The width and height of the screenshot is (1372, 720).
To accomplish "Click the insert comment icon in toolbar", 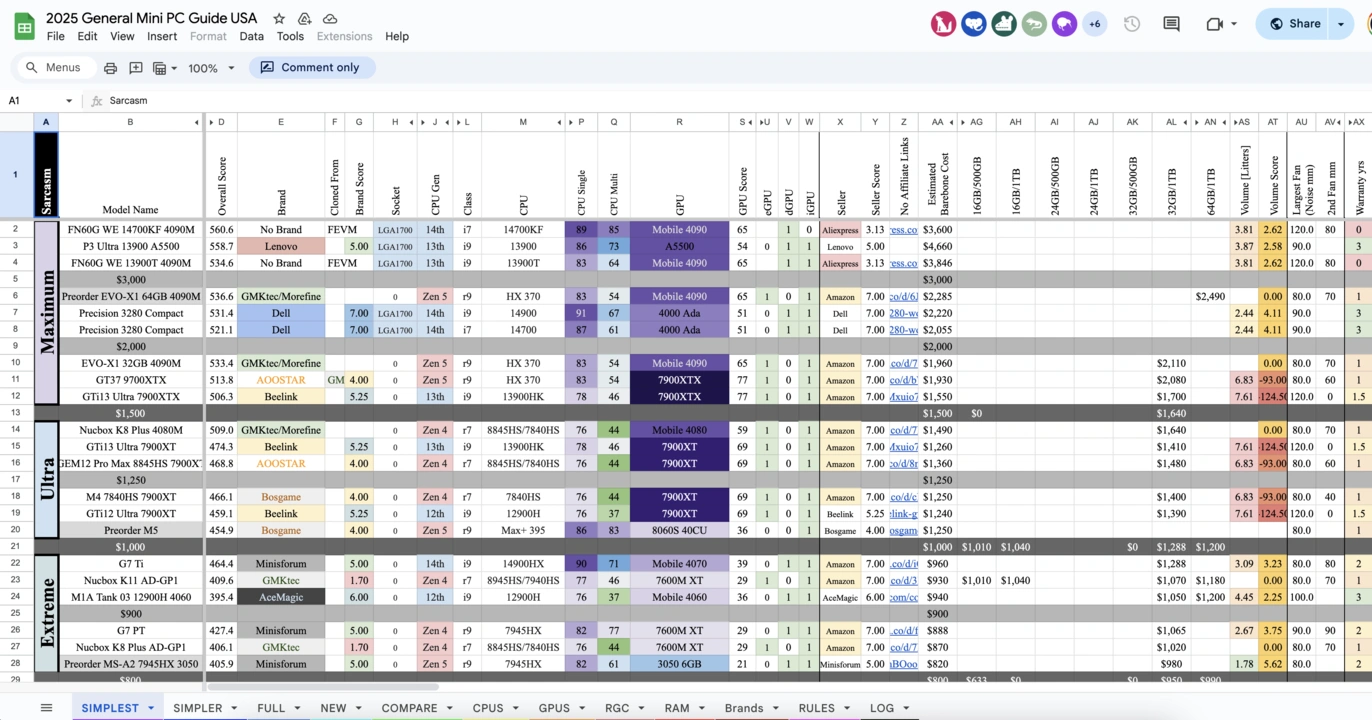I will 135,68.
